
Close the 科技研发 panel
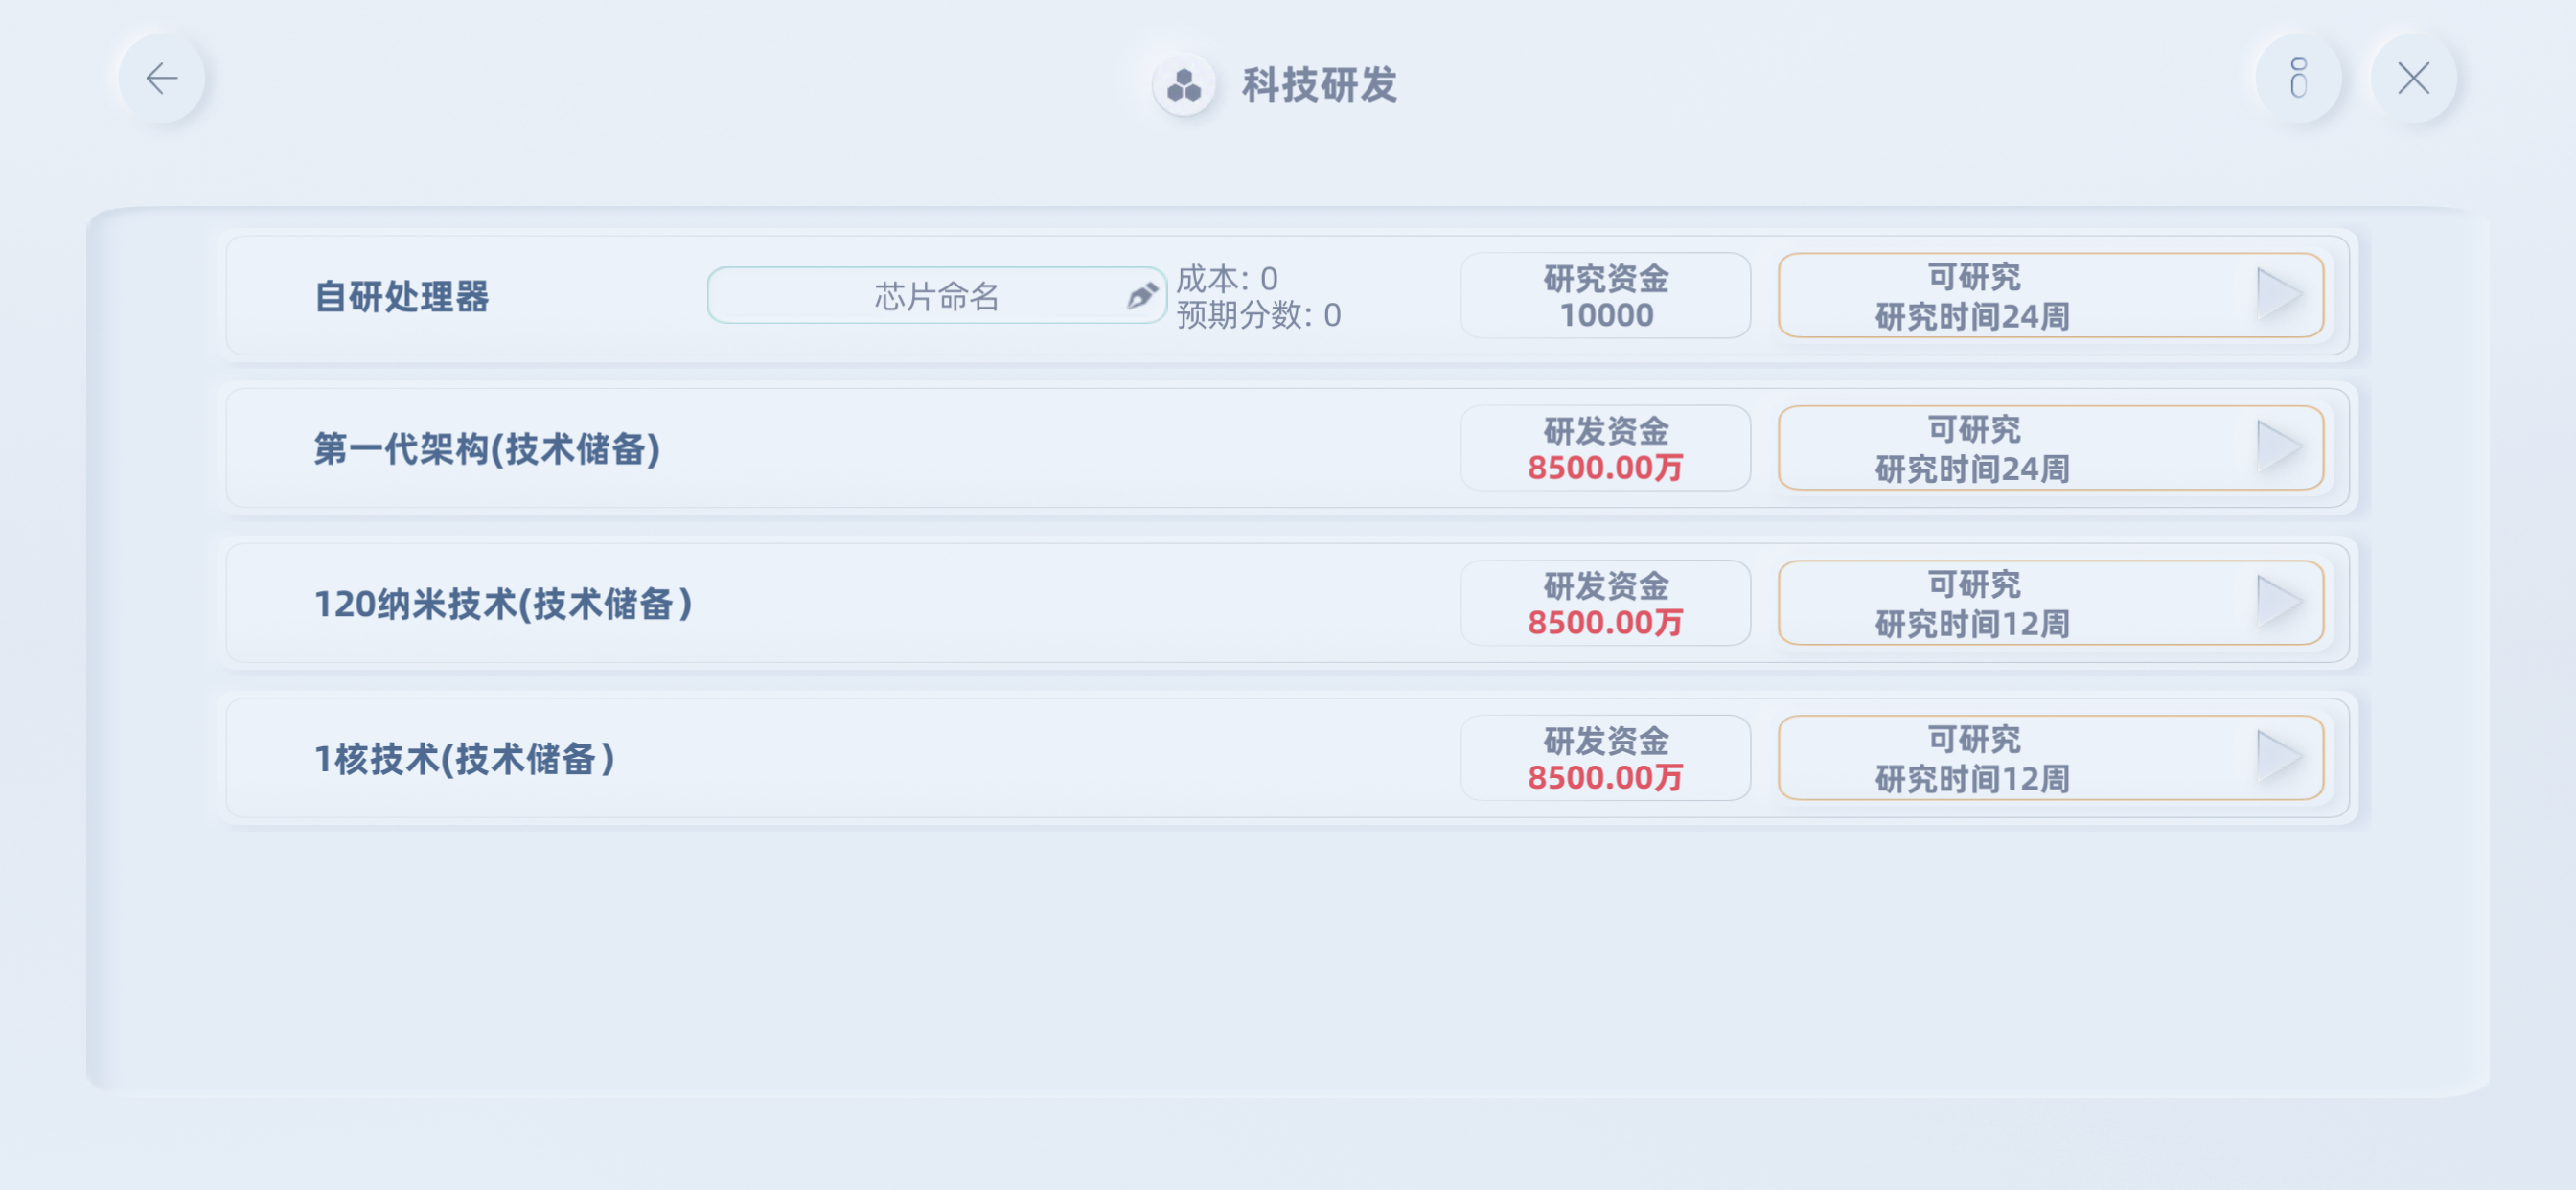pos(2413,78)
